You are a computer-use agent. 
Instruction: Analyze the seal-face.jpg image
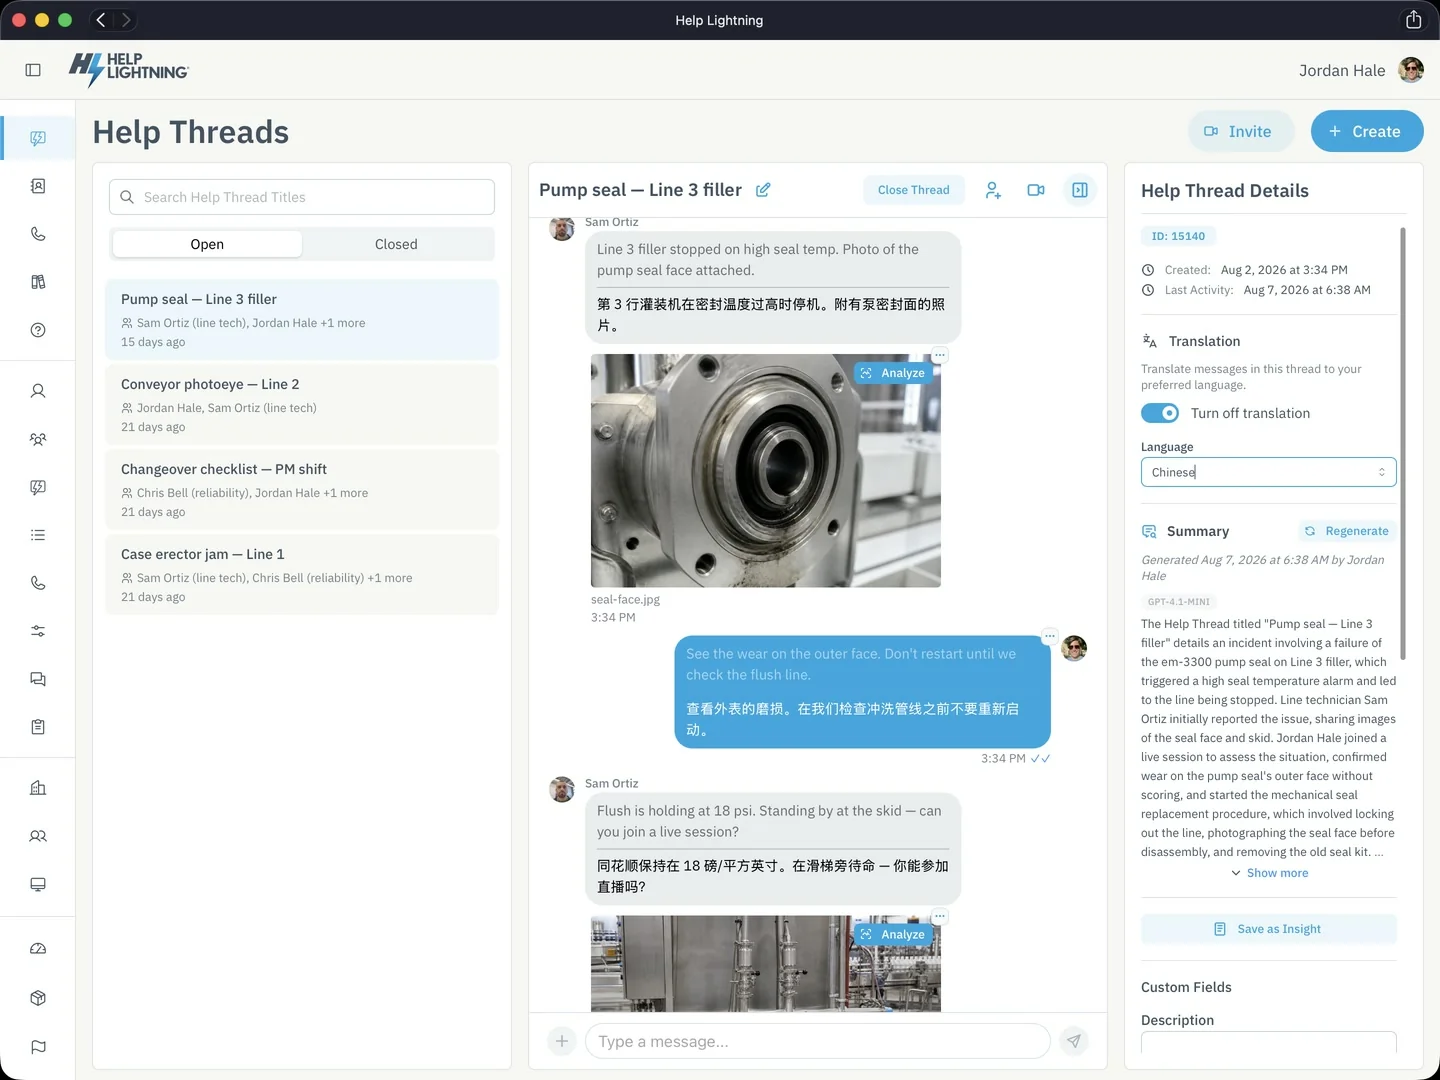893,373
